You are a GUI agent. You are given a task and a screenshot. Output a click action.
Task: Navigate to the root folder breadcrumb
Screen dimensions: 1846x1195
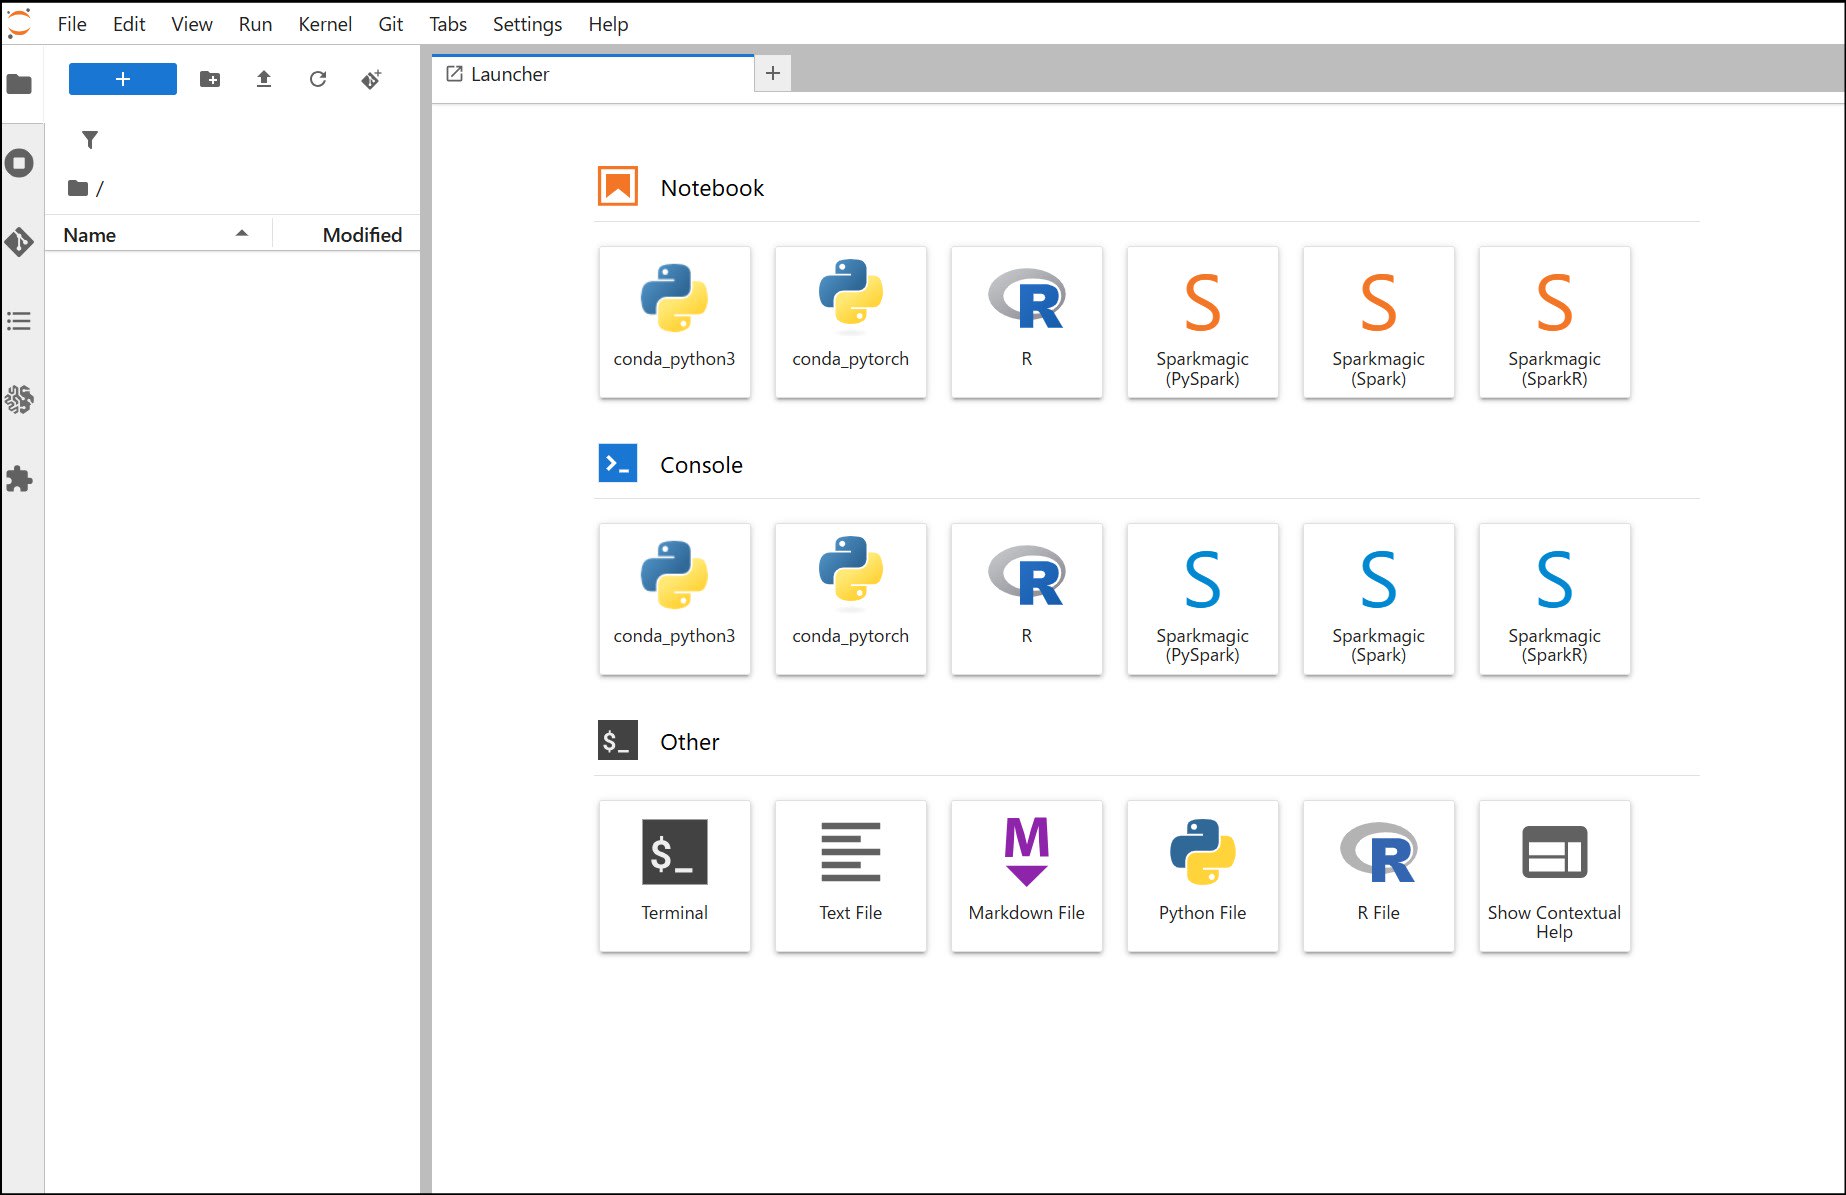coord(85,188)
